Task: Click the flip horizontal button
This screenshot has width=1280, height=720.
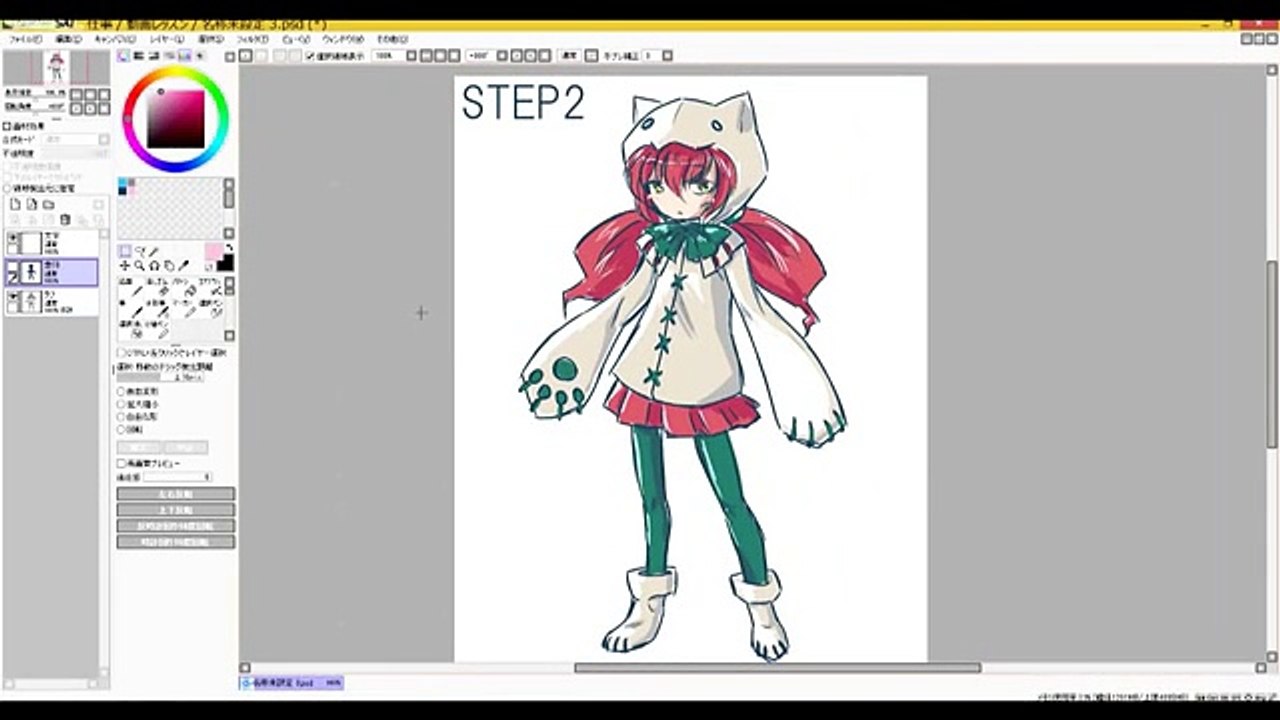Action: click(175, 494)
